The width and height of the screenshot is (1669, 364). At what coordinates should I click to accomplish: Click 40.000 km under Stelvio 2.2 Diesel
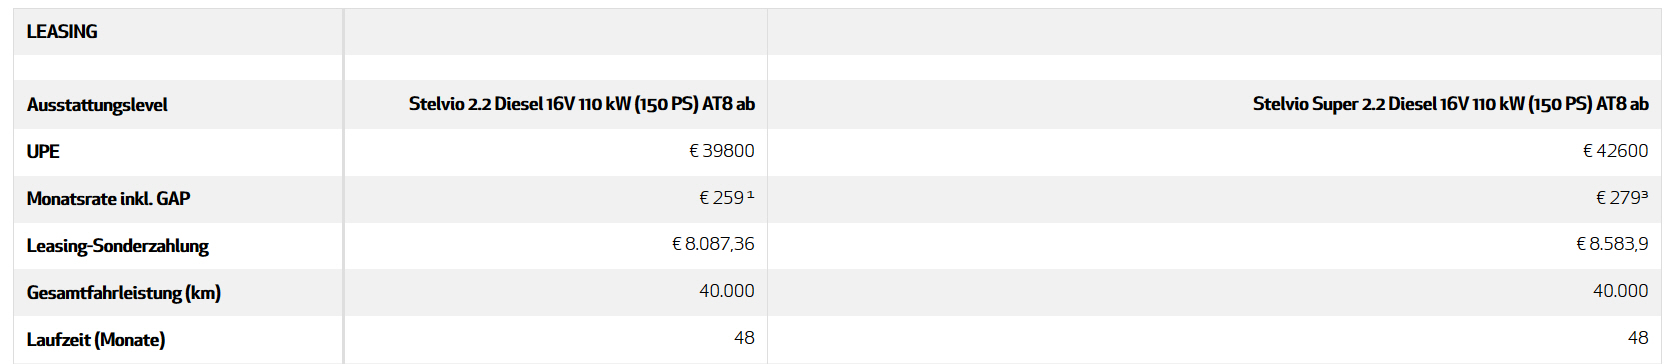point(727,291)
